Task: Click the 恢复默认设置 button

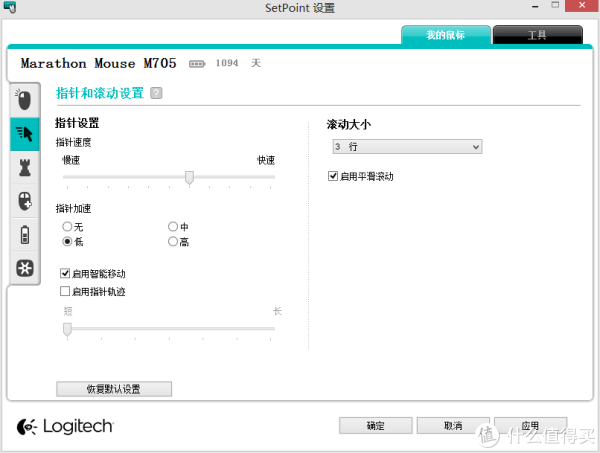Action: [114, 389]
